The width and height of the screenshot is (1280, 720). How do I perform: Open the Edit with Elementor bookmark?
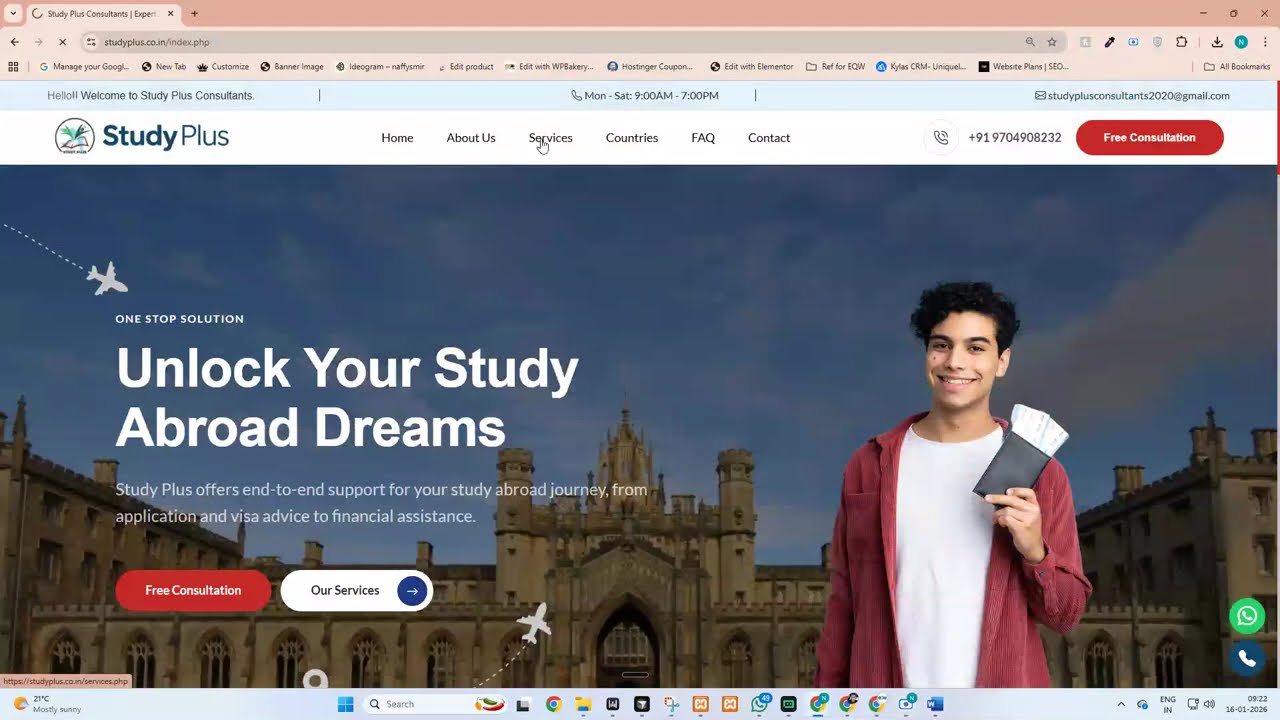(x=752, y=67)
